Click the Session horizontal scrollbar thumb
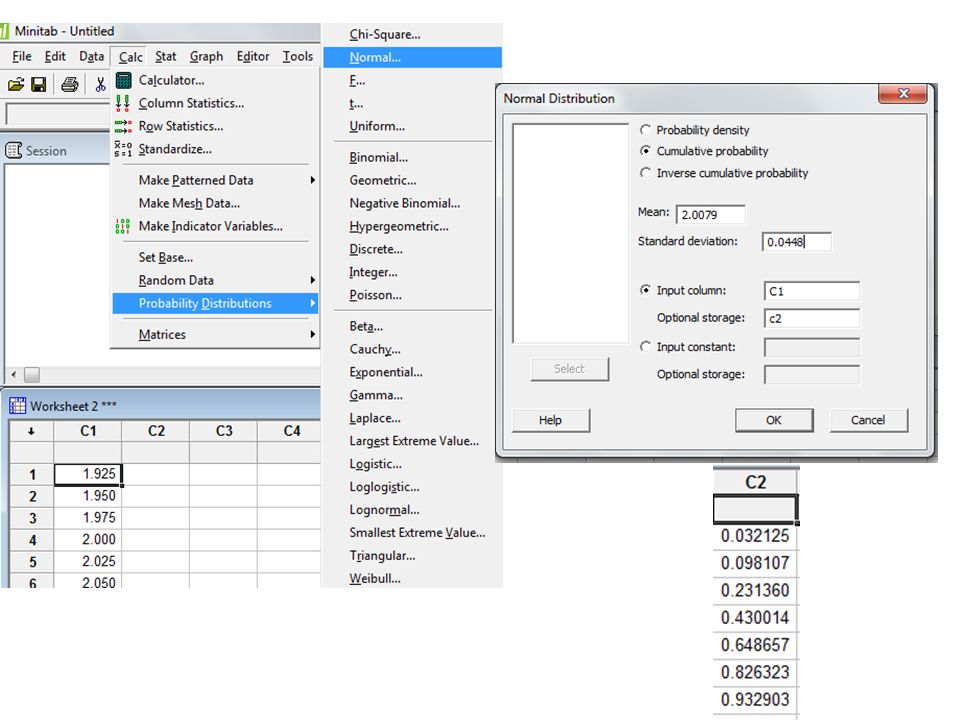This screenshot has width=960, height=720. pos(32,374)
